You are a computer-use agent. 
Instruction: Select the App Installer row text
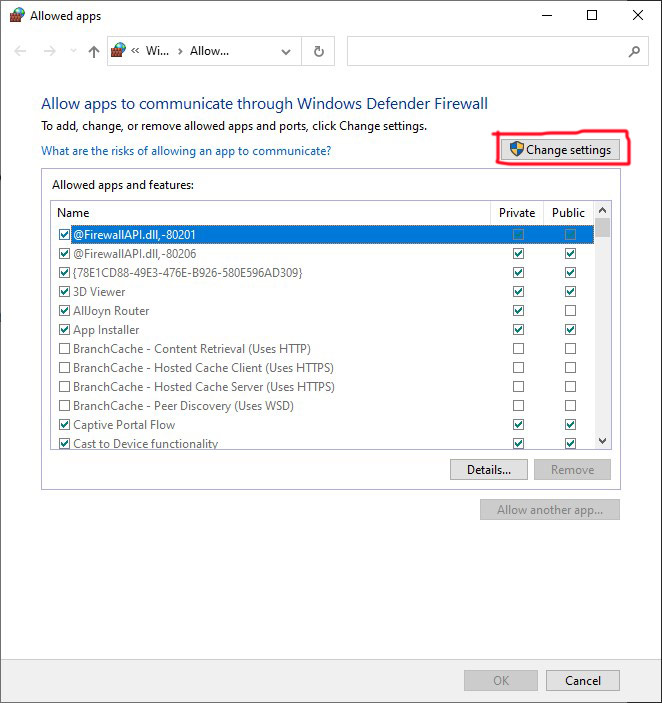coord(106,330)
